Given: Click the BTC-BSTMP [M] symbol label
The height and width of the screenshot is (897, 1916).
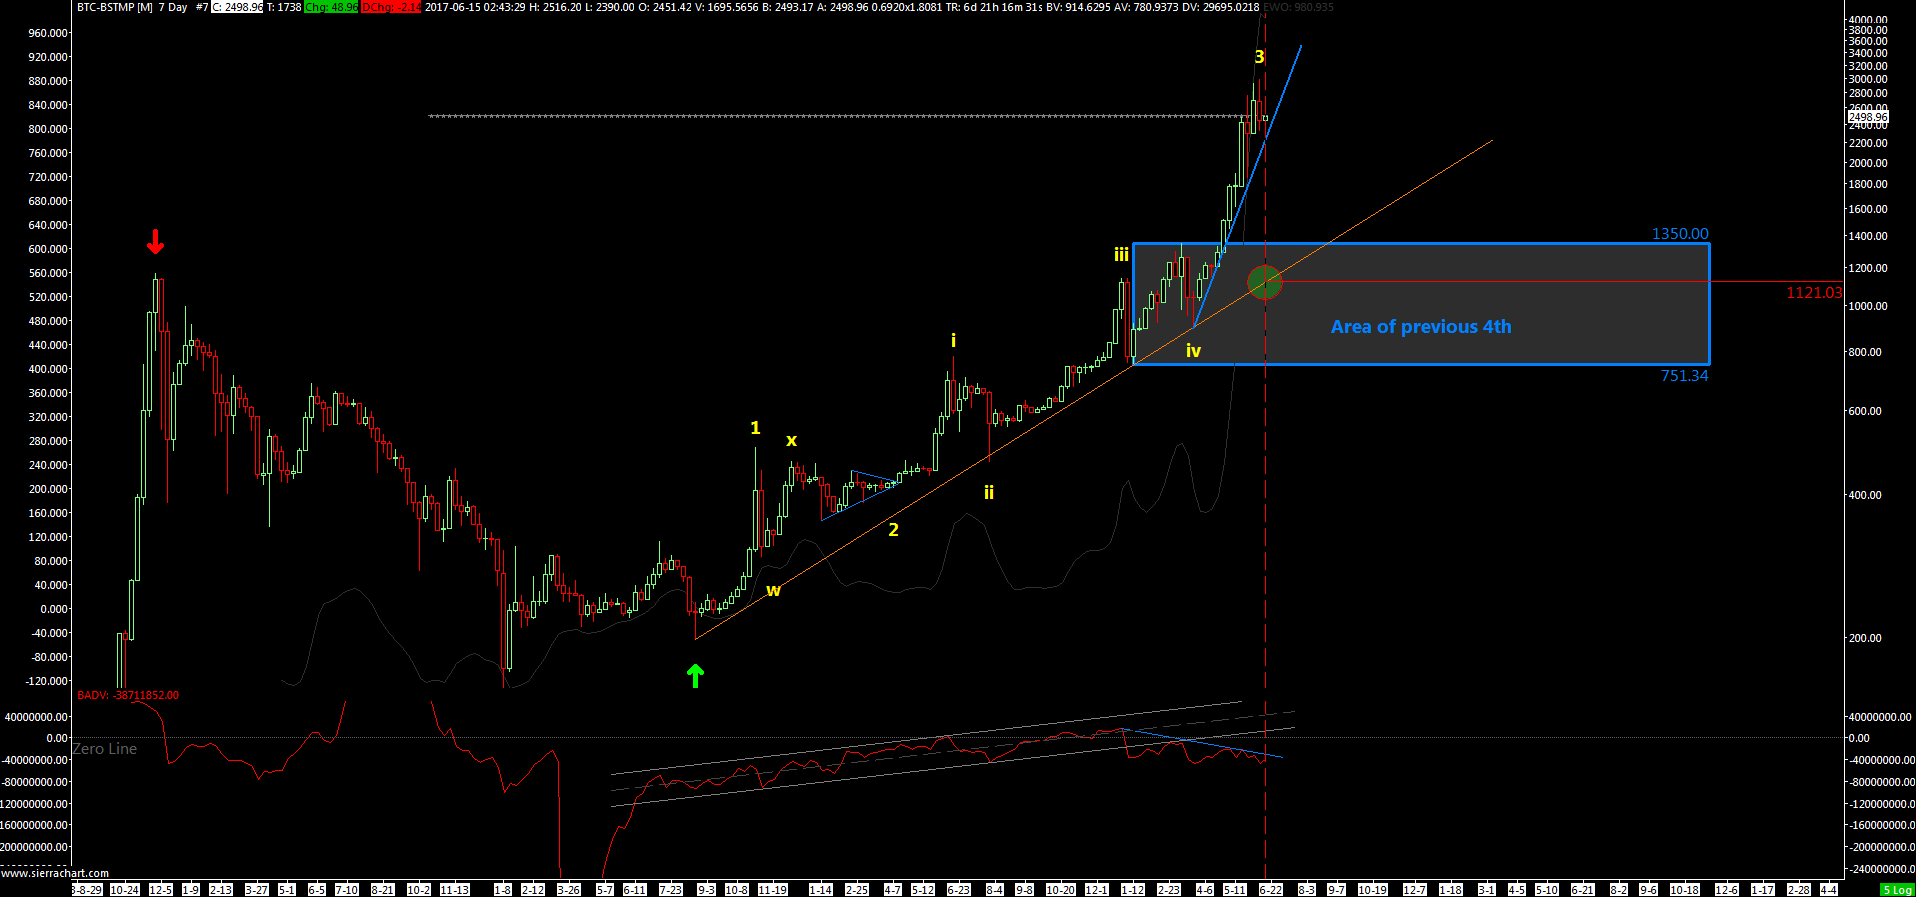Looking at the screenshot, I should click(x=115, y=7).
